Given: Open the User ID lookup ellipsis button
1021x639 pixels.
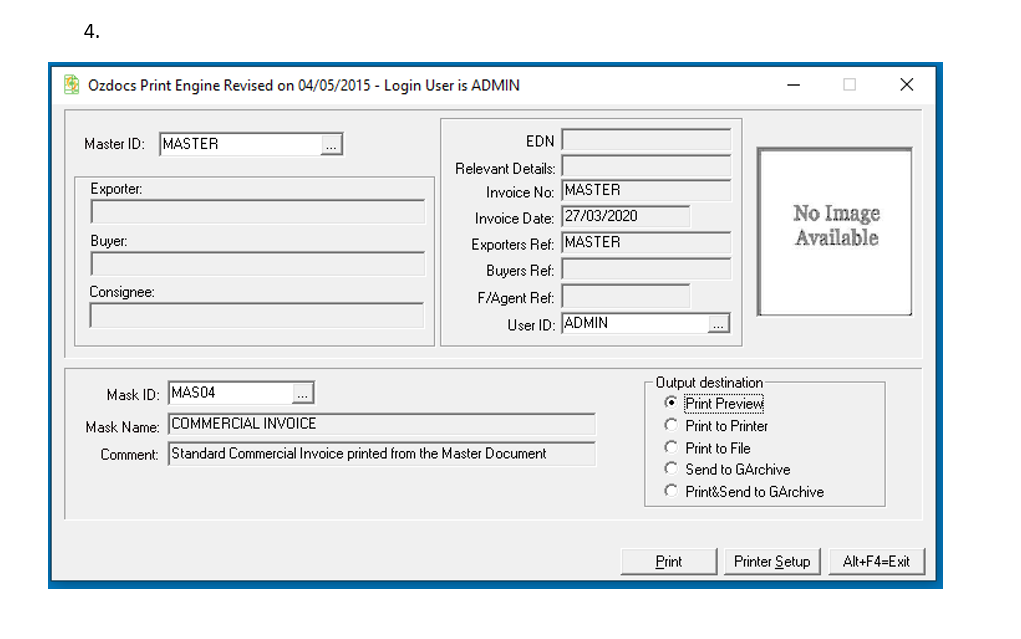Looking at the screenshot, I should tap(718, 324).
